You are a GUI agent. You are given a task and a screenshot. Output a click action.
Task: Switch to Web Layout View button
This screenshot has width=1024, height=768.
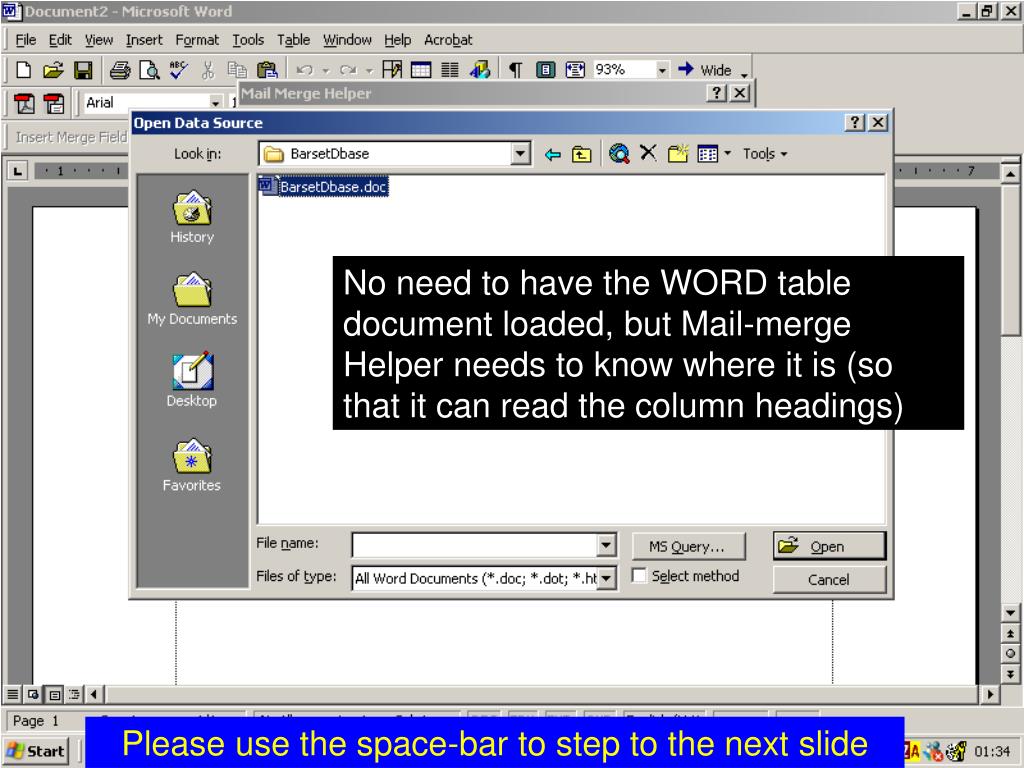[x=33, y=694]
